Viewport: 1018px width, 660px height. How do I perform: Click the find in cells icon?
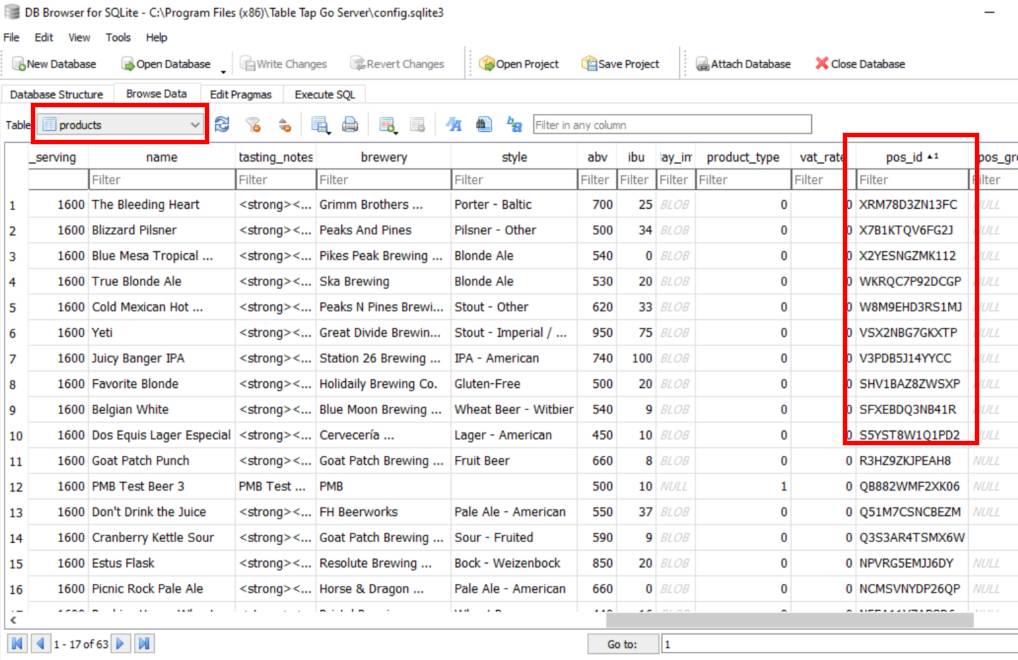tap(484, 124)
